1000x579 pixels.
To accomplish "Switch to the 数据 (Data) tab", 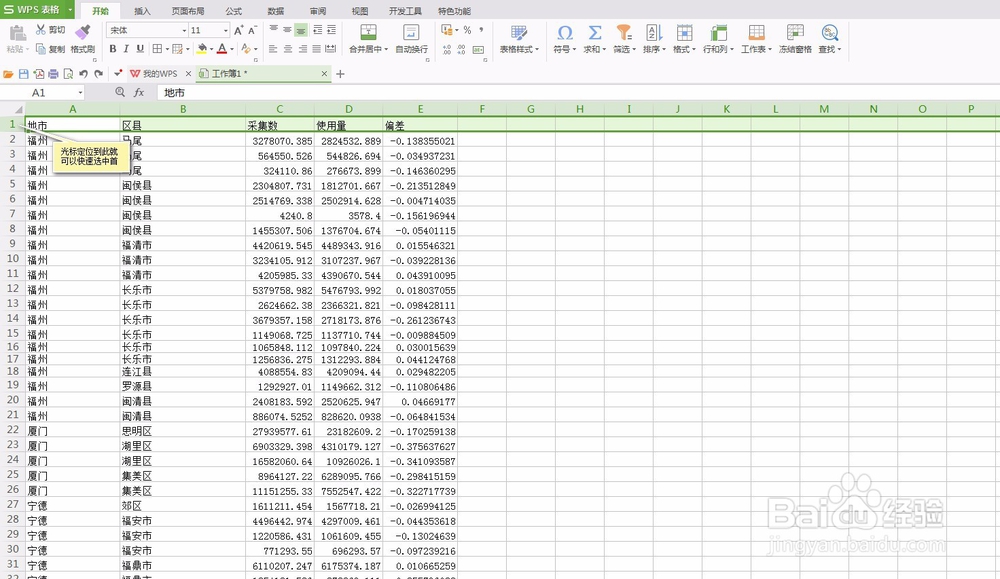I will click(276, 11).
